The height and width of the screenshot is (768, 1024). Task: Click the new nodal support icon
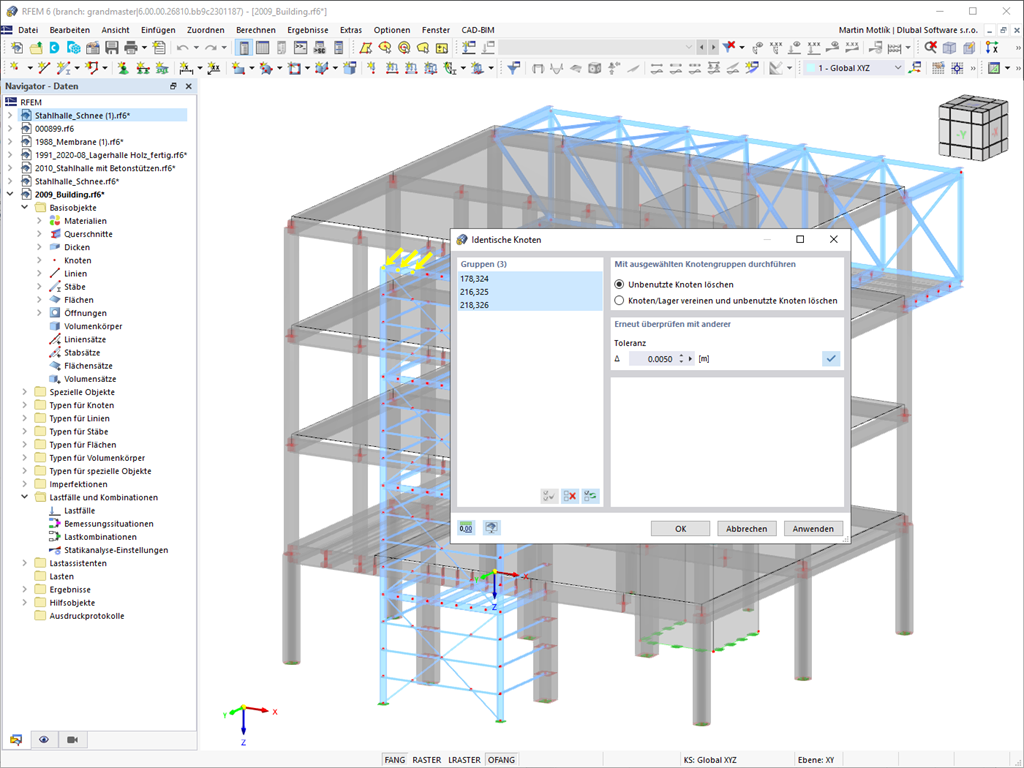(x=123, y=68)
